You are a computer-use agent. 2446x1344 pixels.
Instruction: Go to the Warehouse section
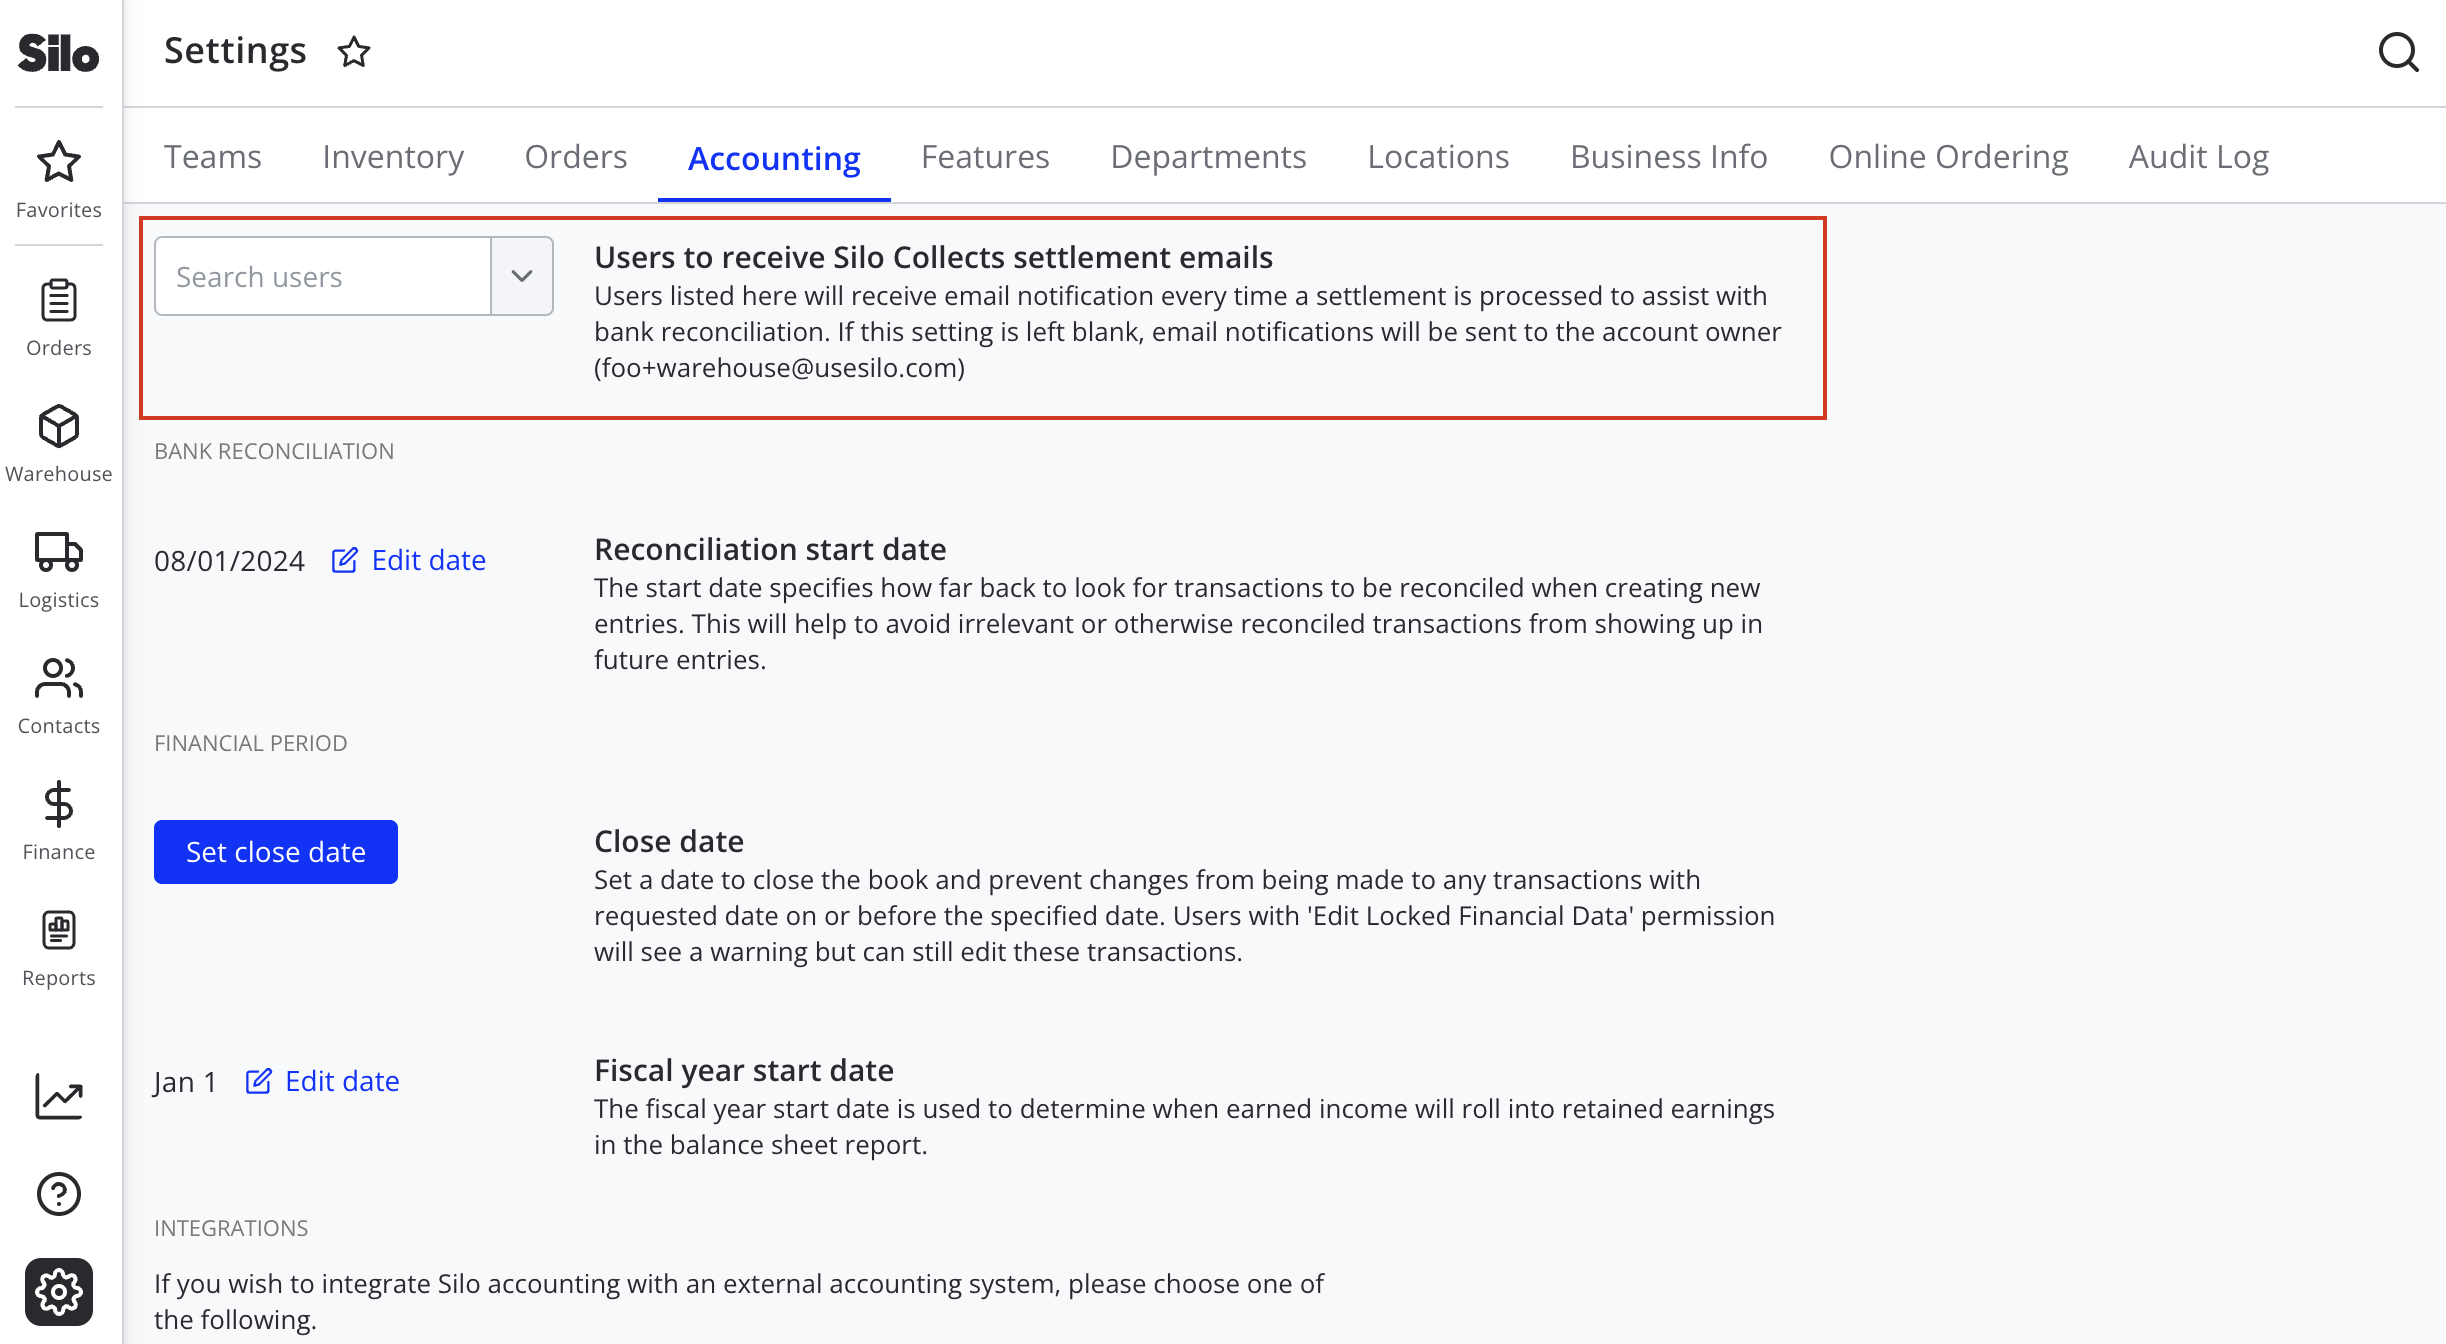click(x=59, y=444)
